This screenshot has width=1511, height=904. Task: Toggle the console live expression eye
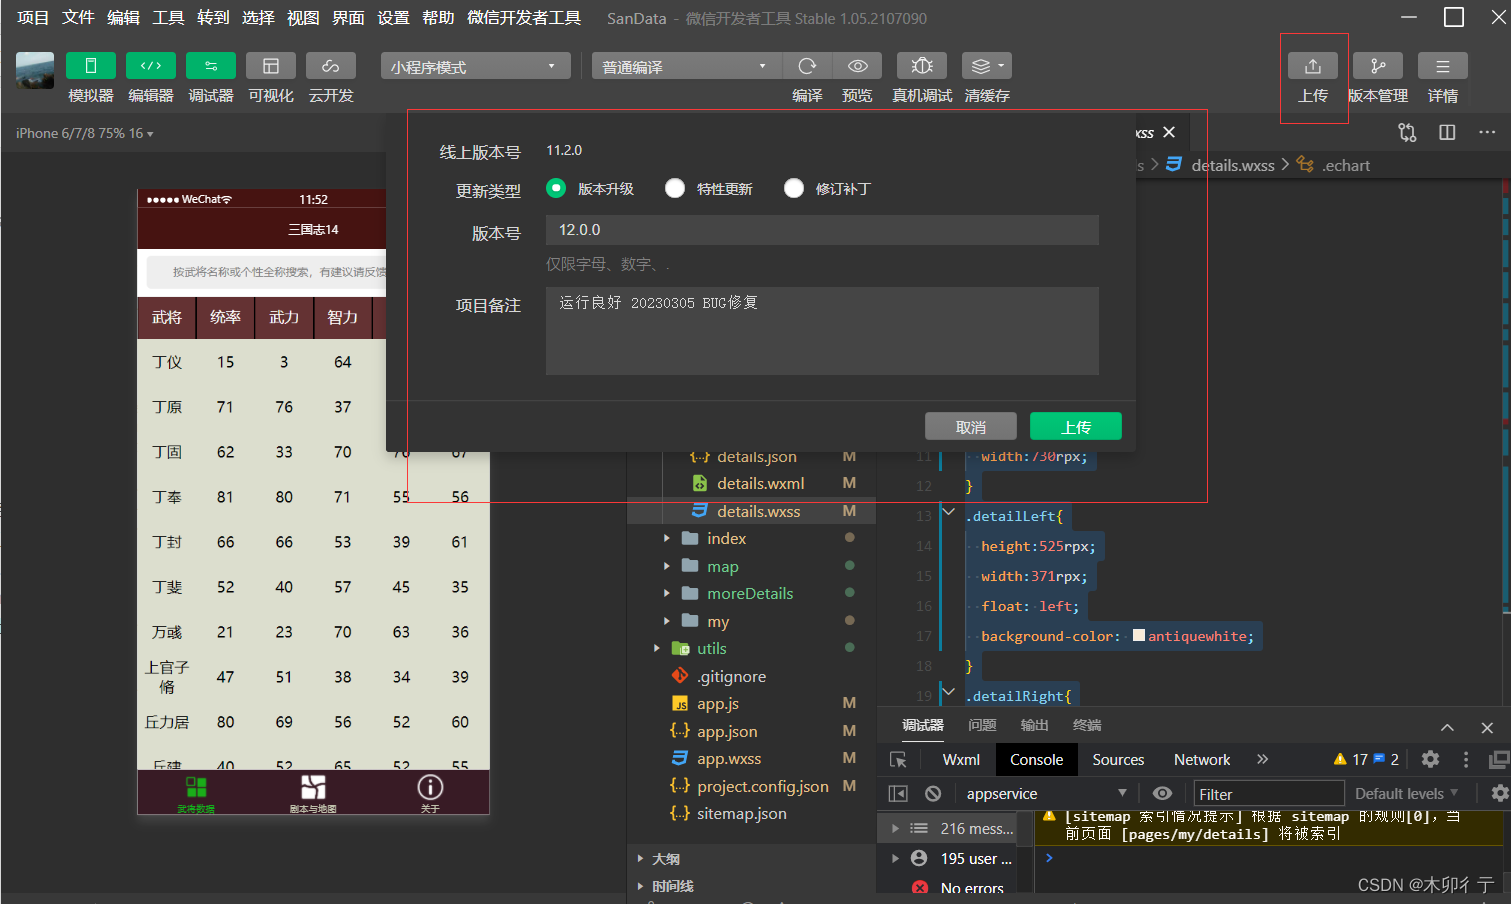[x=1162, y=794]
